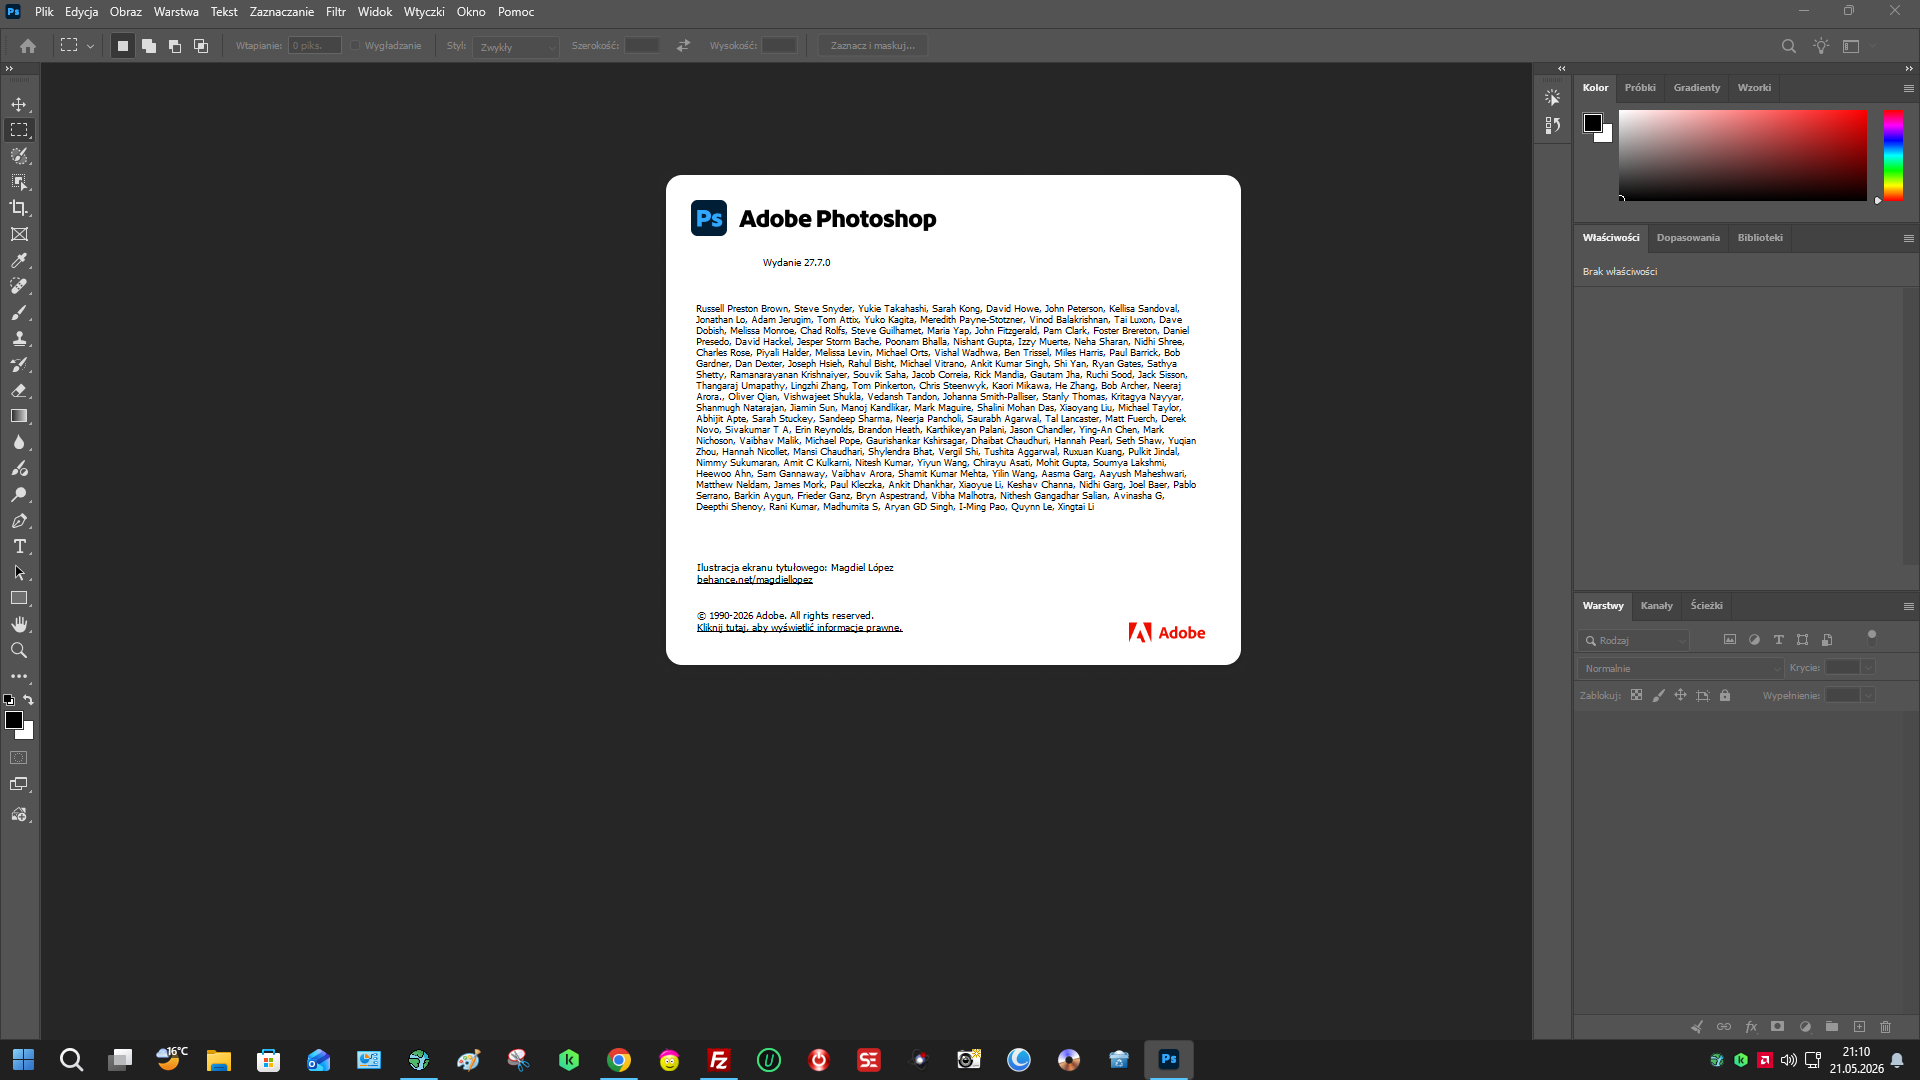
Task: Switch to the Kanały tab
Action: coord(1656,606)
